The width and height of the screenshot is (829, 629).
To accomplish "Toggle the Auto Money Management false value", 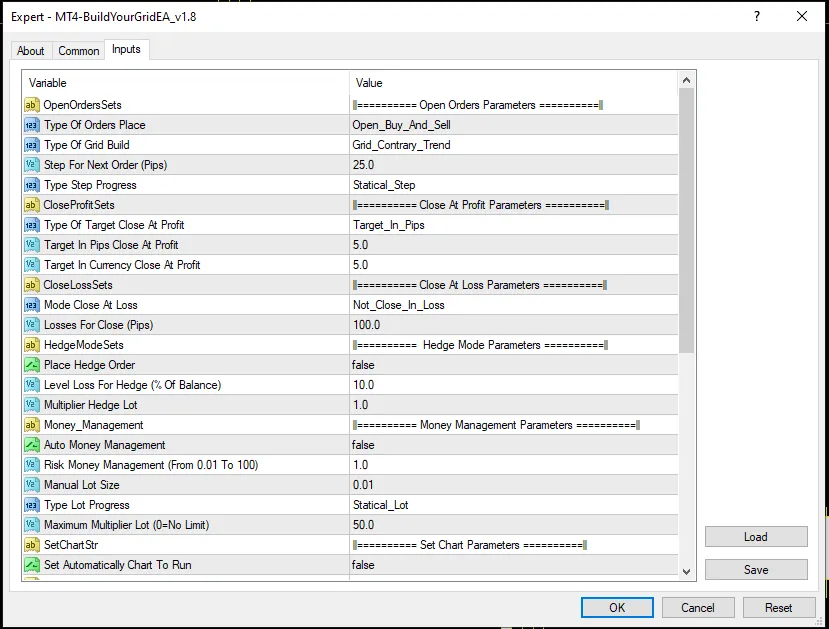I will click(x=363, y=445).
